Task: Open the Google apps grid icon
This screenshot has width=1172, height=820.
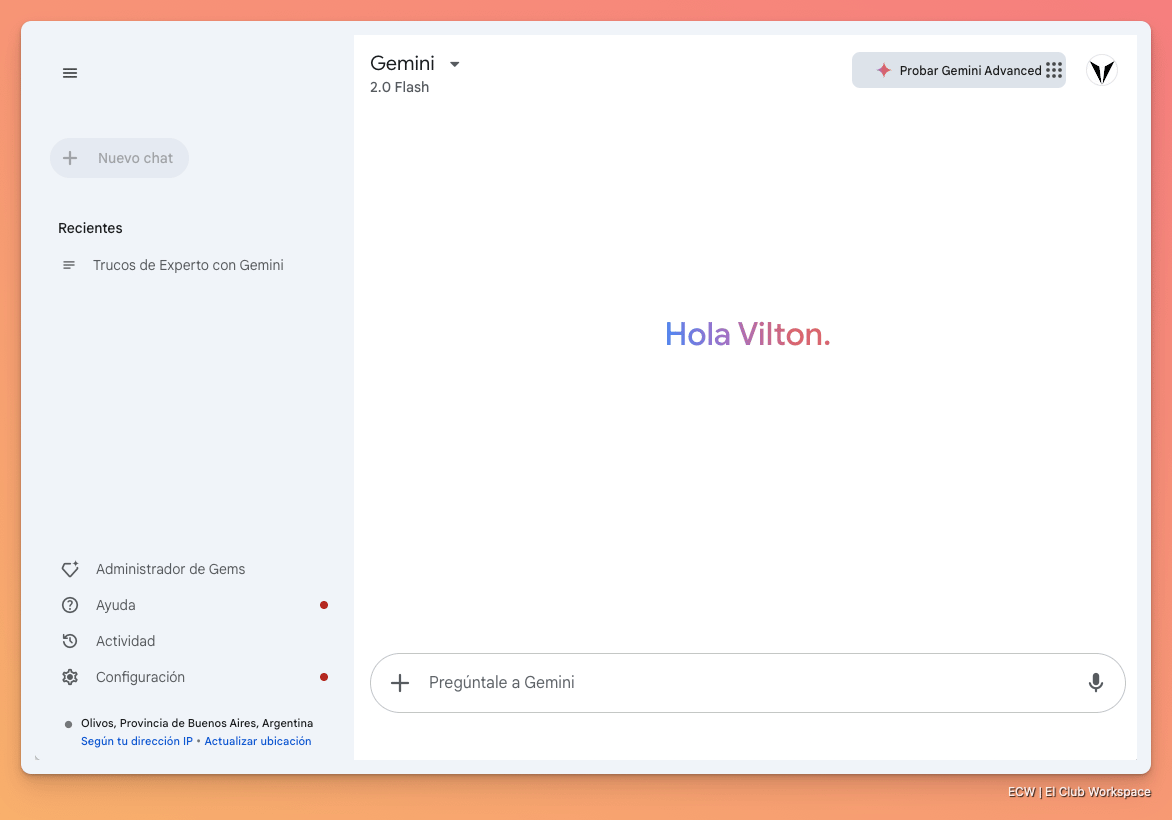Action: [1054, 70]
